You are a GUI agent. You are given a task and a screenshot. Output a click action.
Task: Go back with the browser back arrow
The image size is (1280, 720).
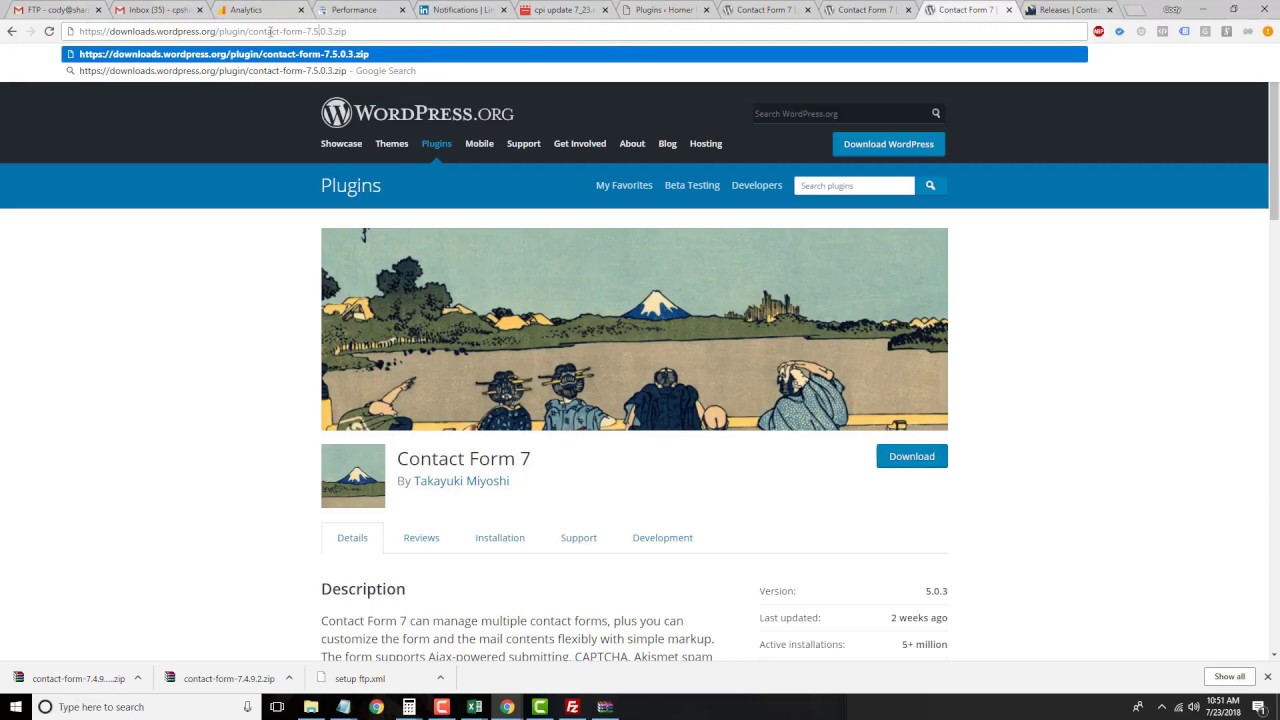[12, 31]
